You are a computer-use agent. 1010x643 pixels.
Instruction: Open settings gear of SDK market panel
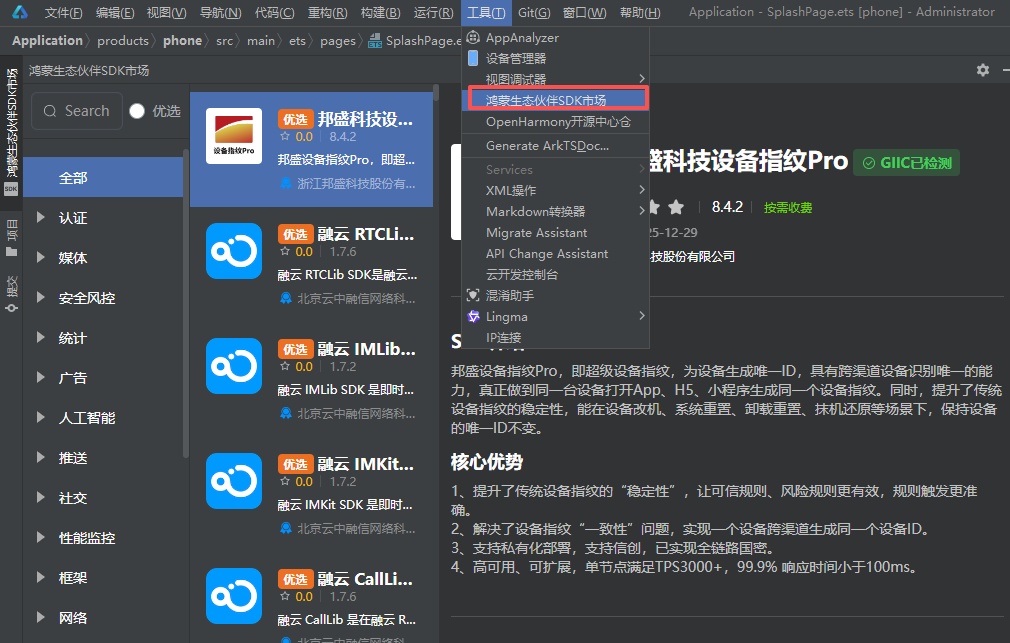click(982, 70)
